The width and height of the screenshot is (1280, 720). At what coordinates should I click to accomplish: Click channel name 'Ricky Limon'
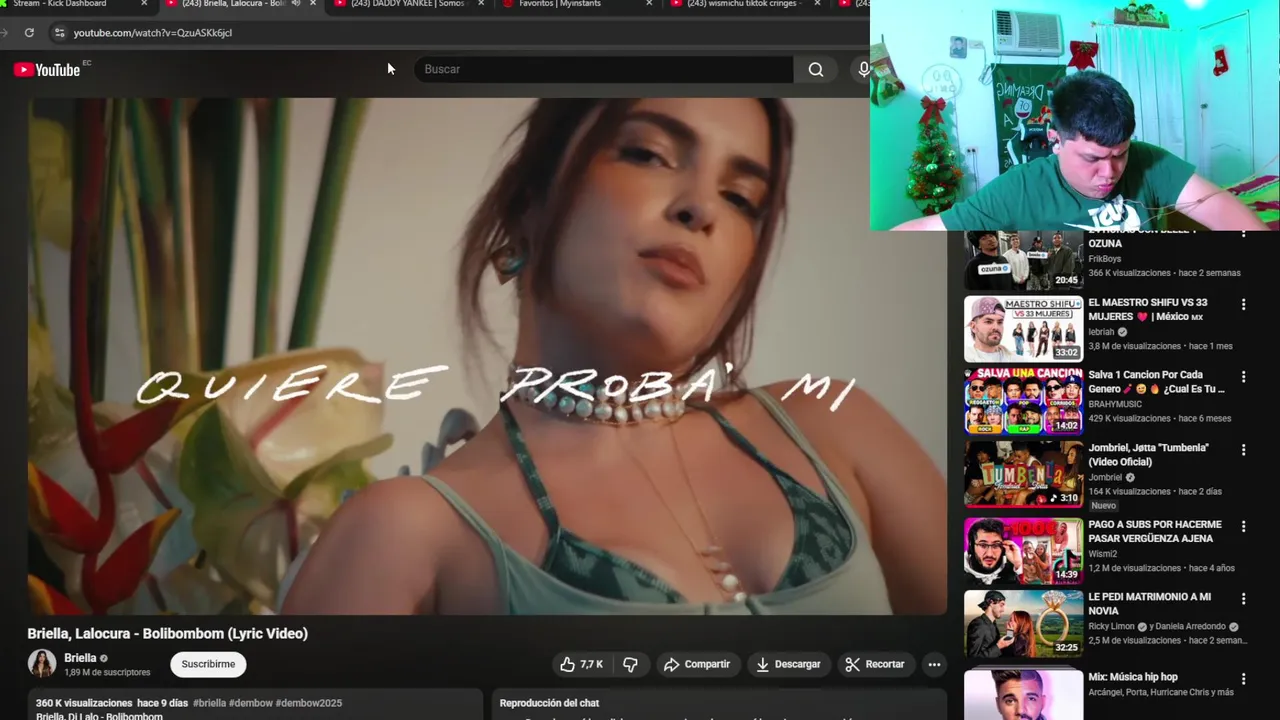point(1112,627)
